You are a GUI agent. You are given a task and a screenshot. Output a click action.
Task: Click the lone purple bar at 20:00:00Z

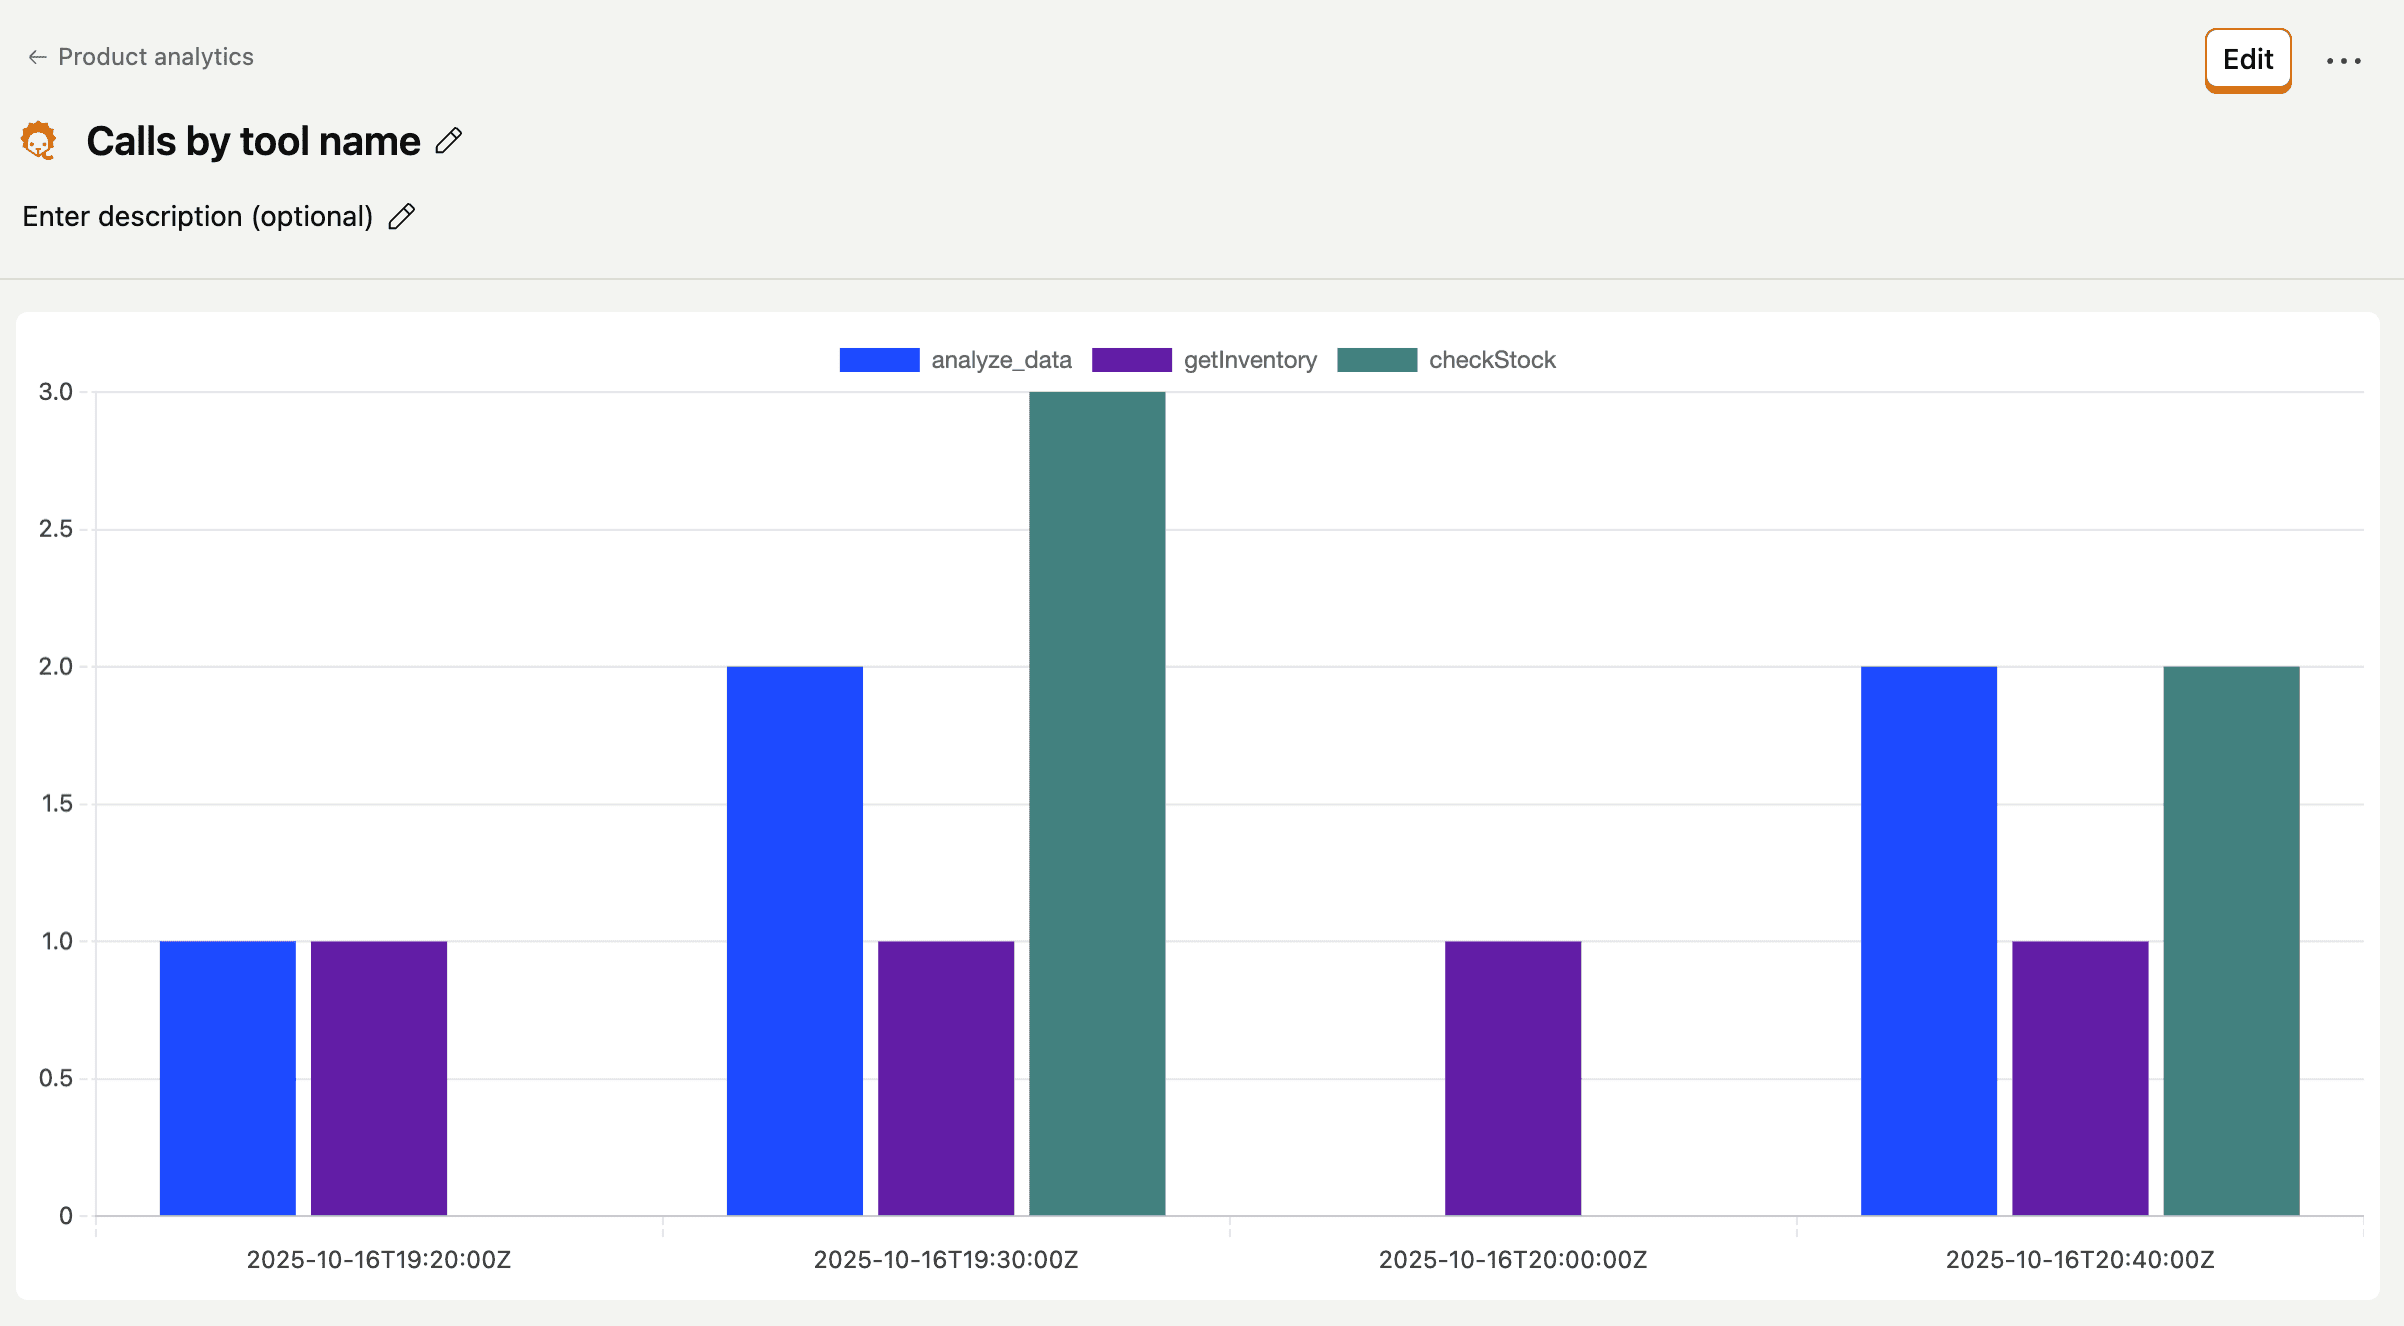click(x=1512, y=1078)
